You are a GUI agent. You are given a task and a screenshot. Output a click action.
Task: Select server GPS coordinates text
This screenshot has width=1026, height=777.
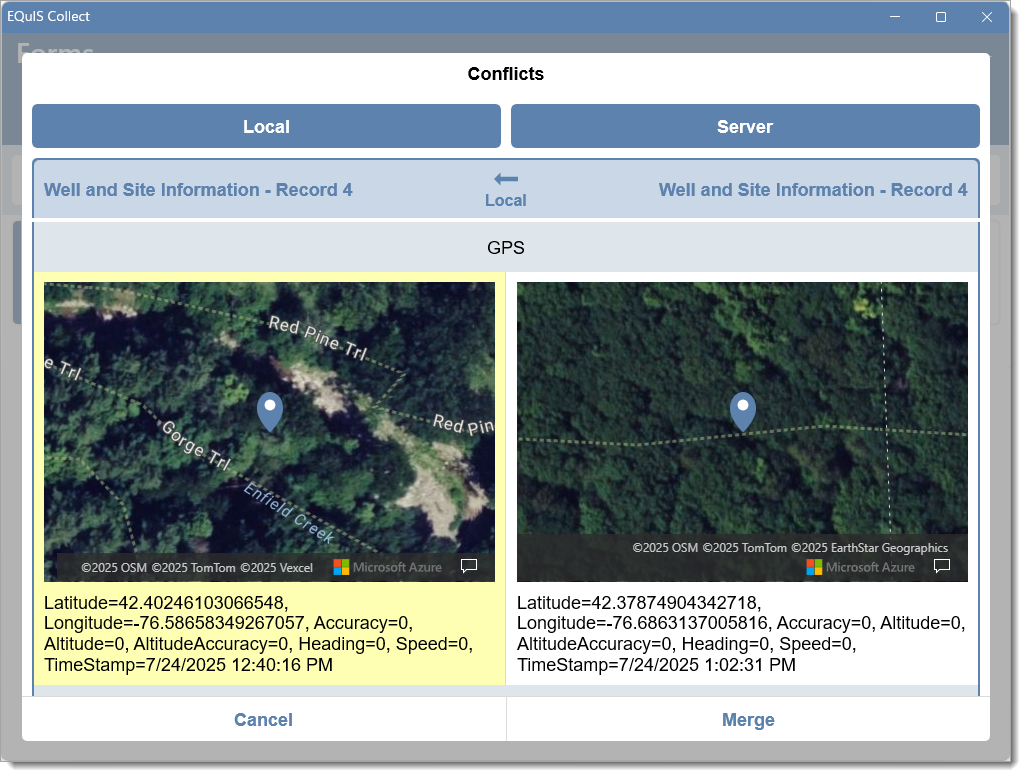(x=741, y=634)
